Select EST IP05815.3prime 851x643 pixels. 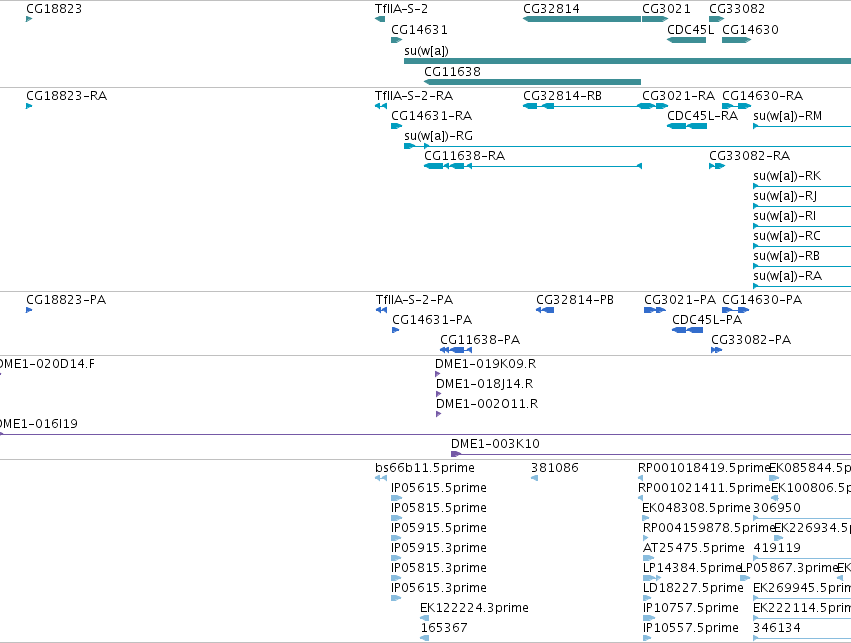pos(439,568)
